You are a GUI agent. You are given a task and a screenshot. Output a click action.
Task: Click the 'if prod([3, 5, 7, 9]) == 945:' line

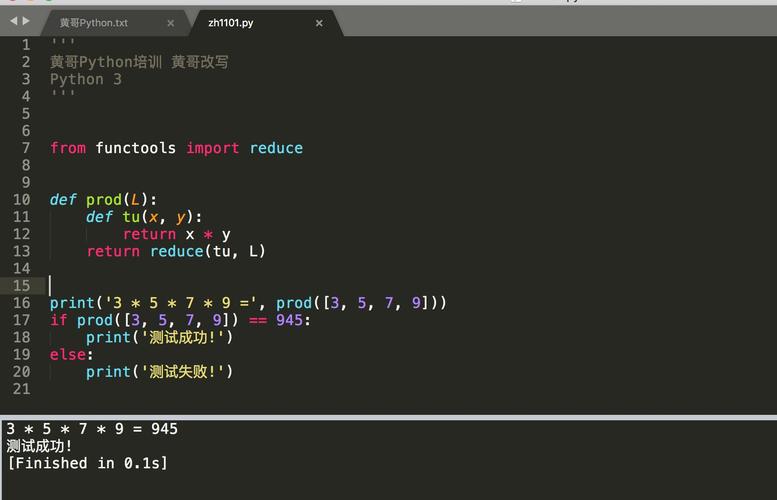coord(180,320)
